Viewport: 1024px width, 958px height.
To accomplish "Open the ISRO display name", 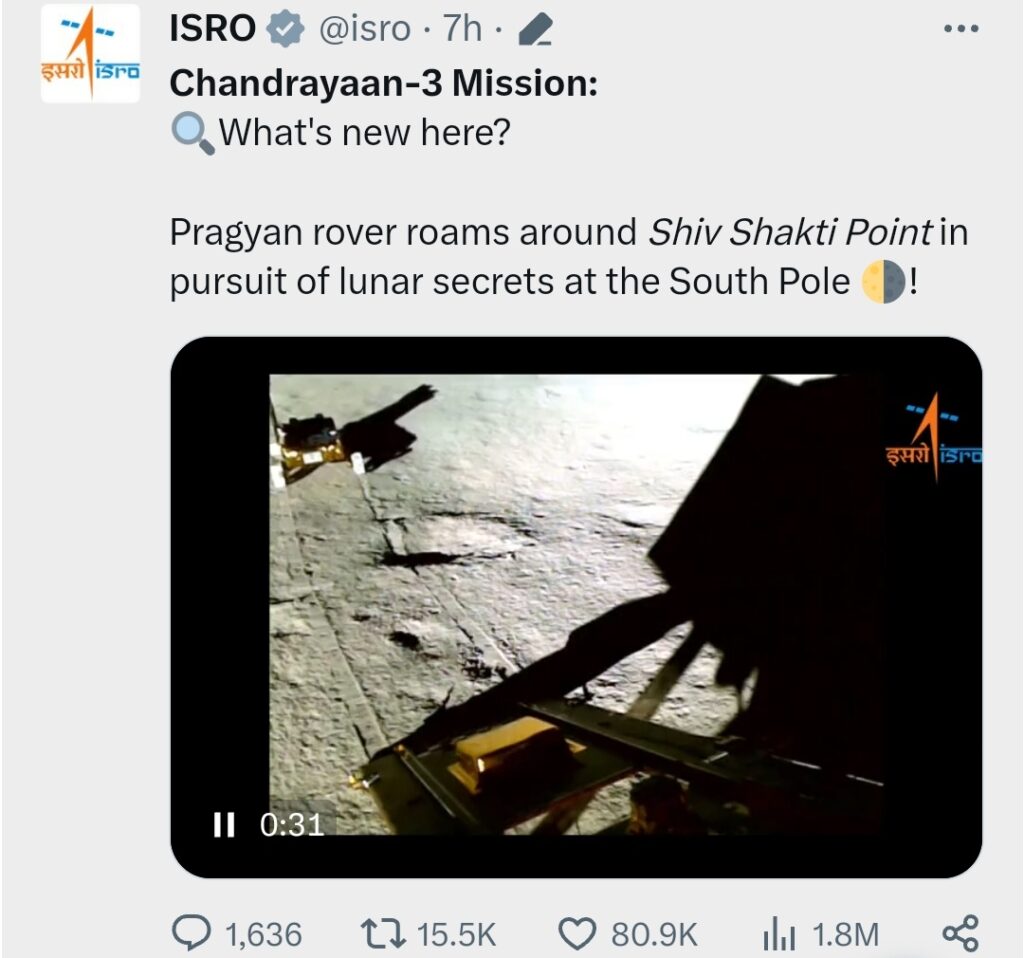I will click(x=212, y=29).
